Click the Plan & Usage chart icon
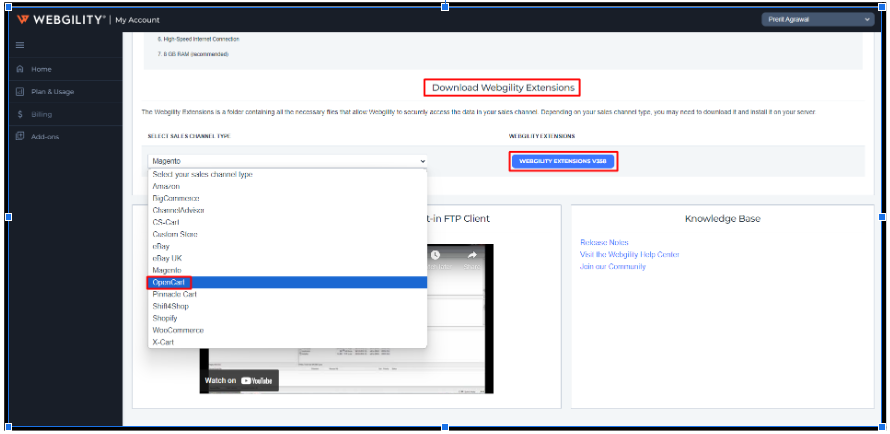Screen dimensions: 890x434 tap(20, 92)
